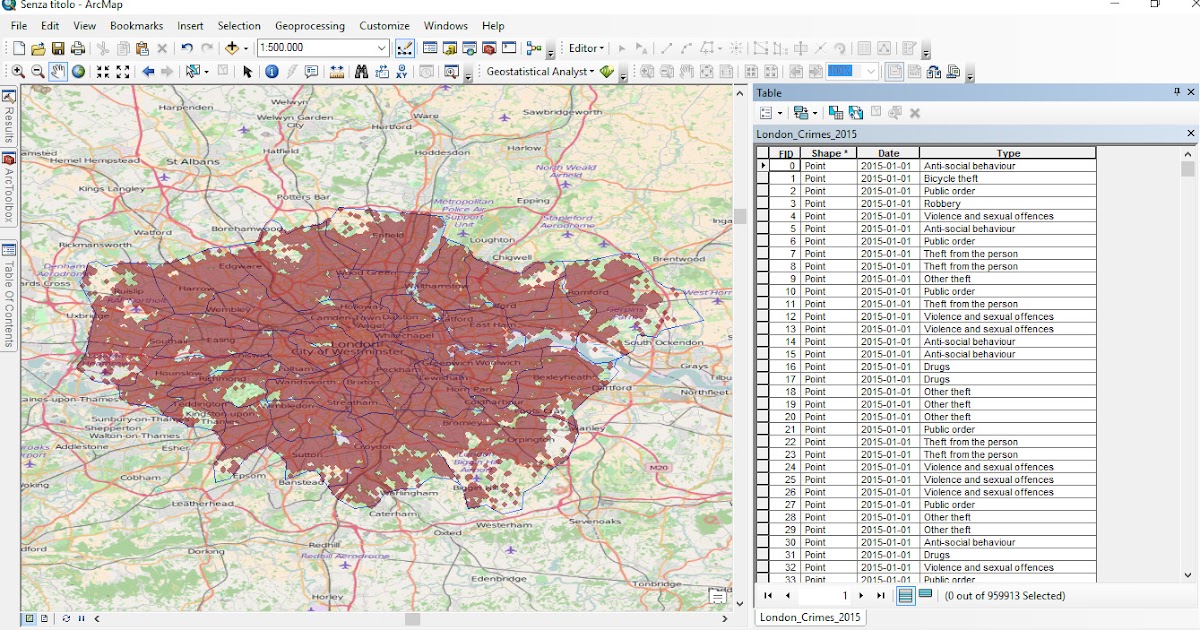Activate the Pan tool
This screenshot has width=1200, height=630.
(58, 71)
